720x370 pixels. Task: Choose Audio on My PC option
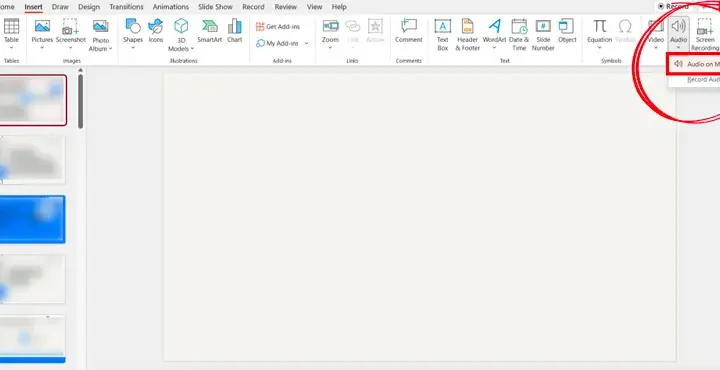694,64
